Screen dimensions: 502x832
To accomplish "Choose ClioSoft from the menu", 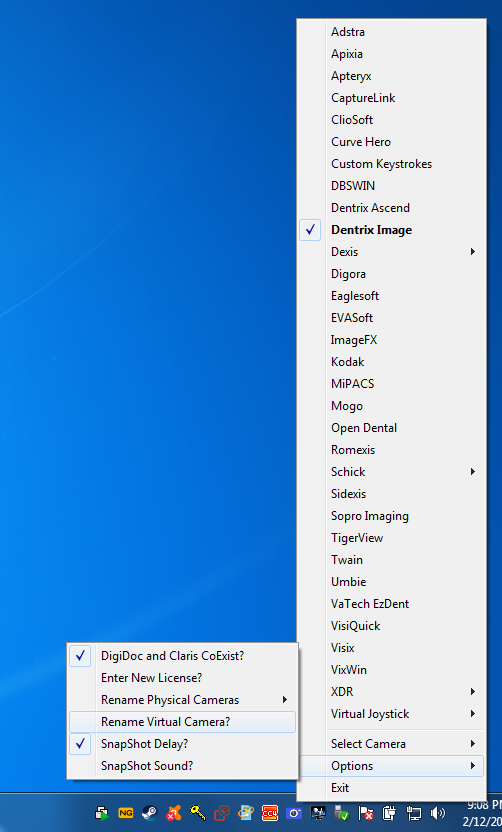I will pos(392,120).
